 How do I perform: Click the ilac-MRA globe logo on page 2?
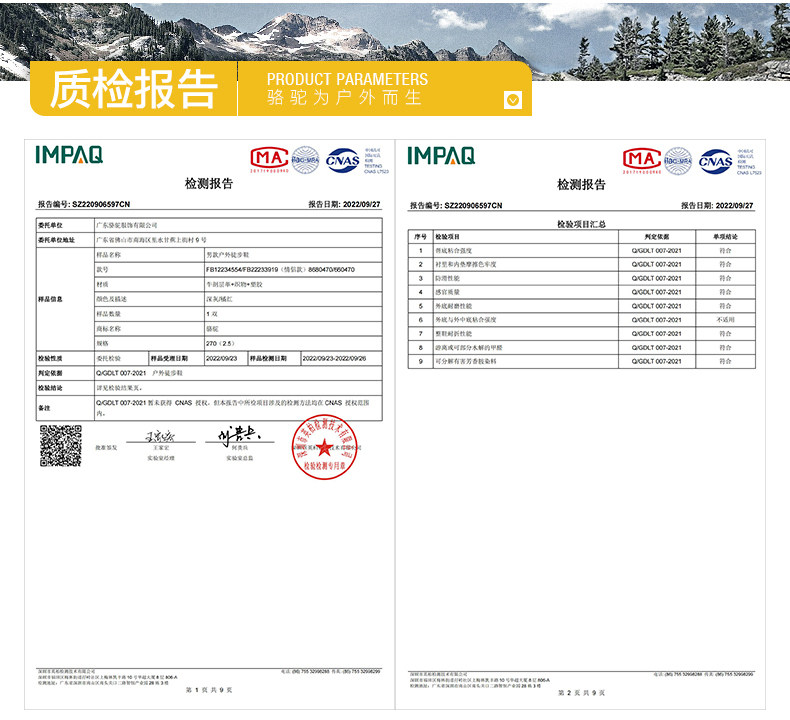pyautogui.click(x=678, y=161)
